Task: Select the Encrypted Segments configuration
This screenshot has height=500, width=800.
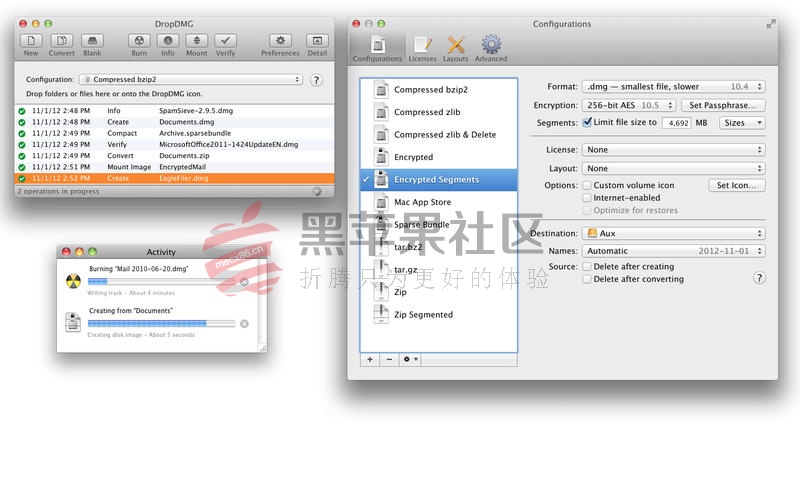Action: [439, 180]
